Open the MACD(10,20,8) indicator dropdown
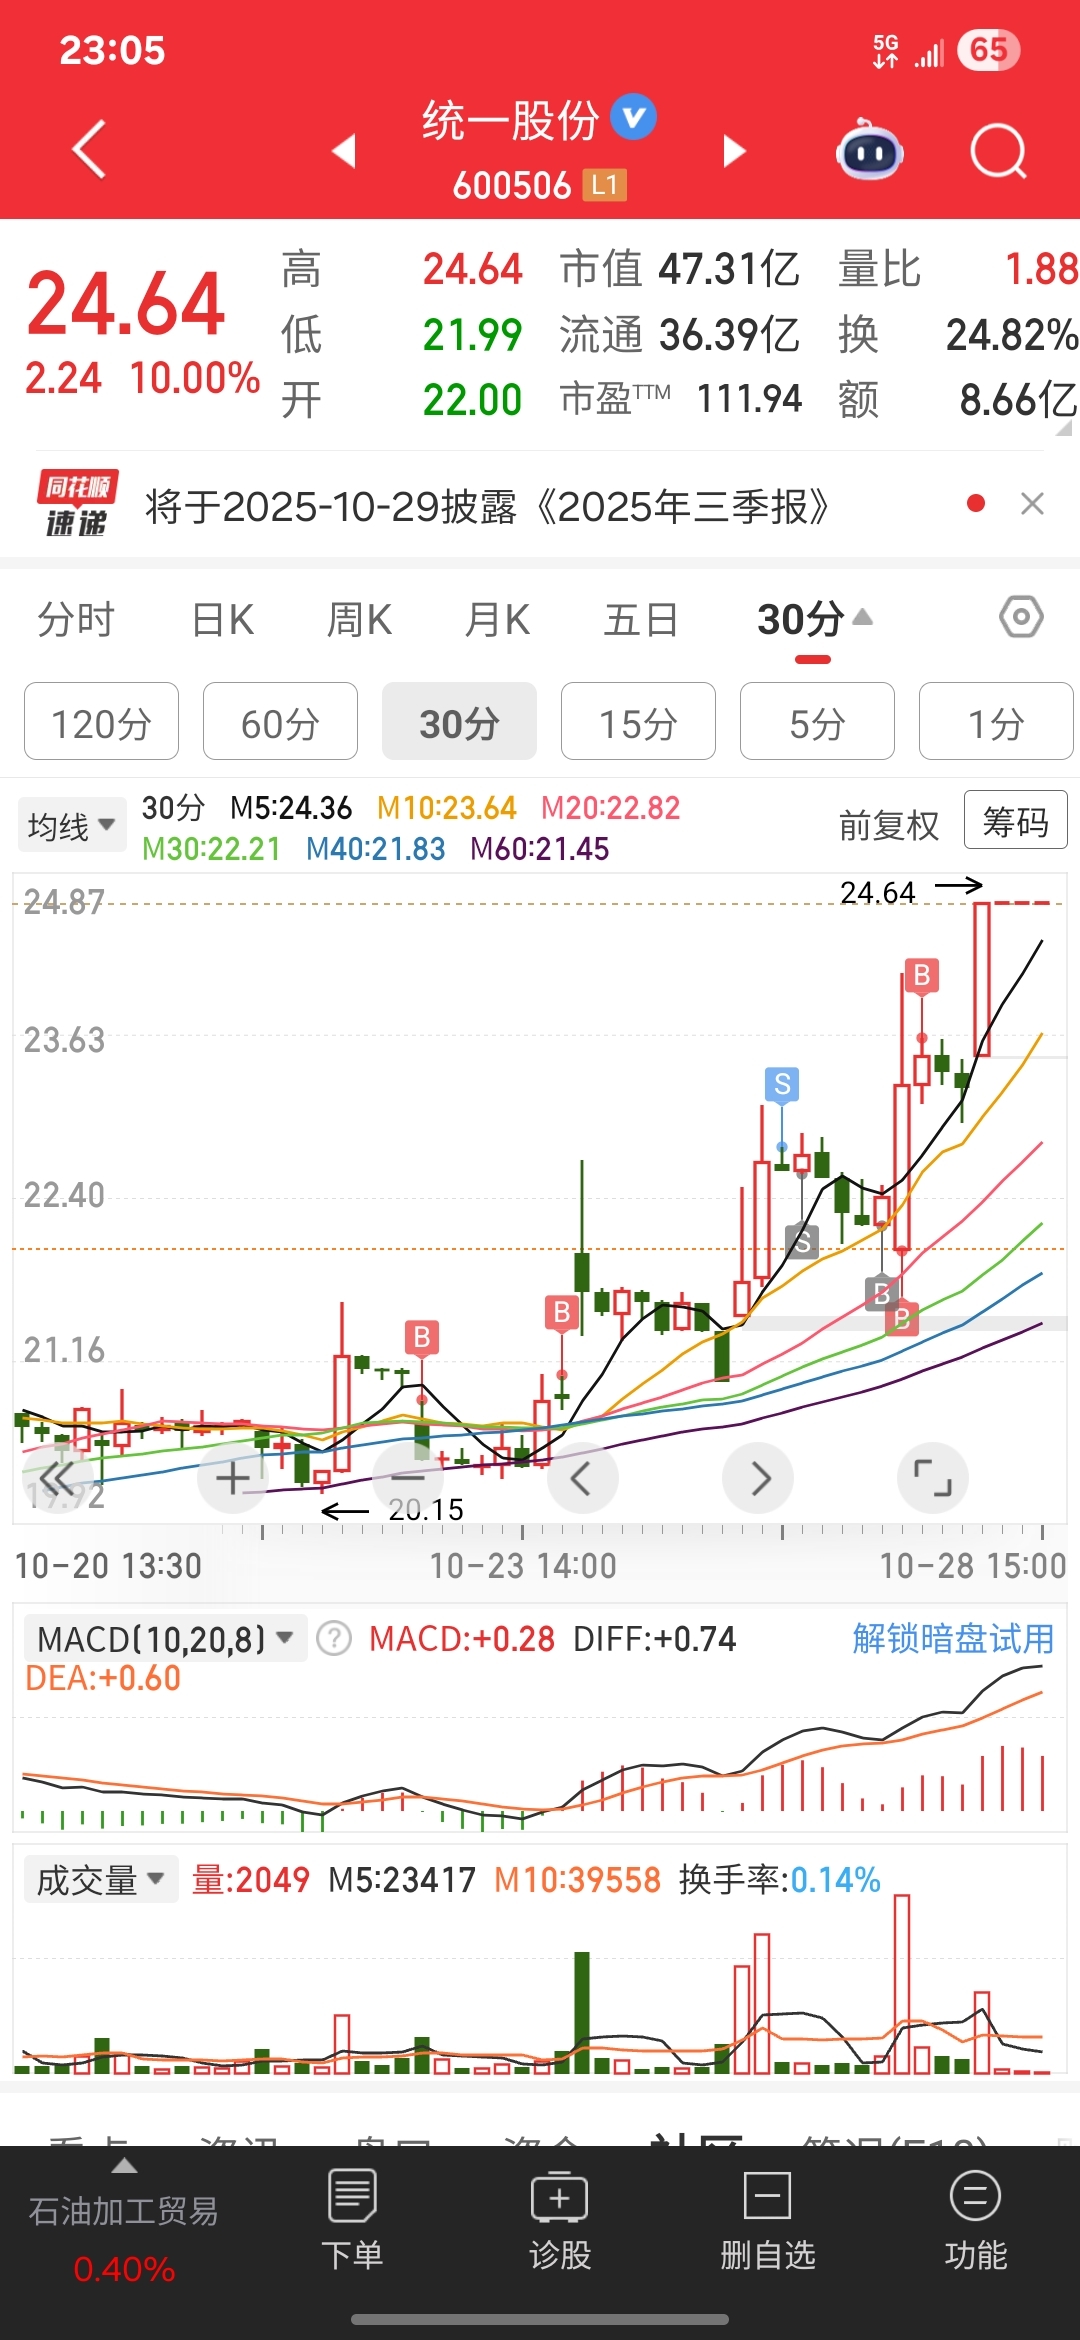The height and width of the screenshot is (2340, 1080). [x=165, y=1639]
